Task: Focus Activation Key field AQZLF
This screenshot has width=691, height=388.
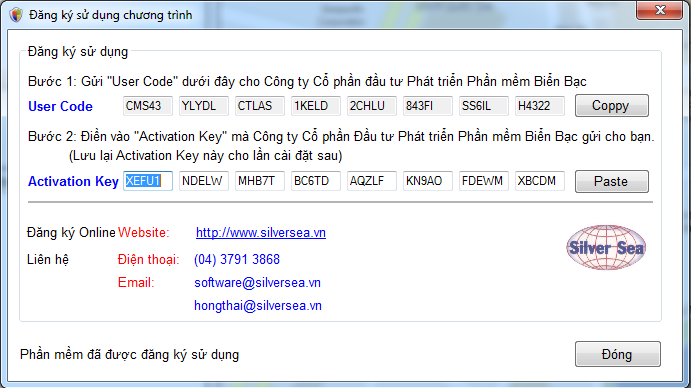Action: (x=372, y=181)
